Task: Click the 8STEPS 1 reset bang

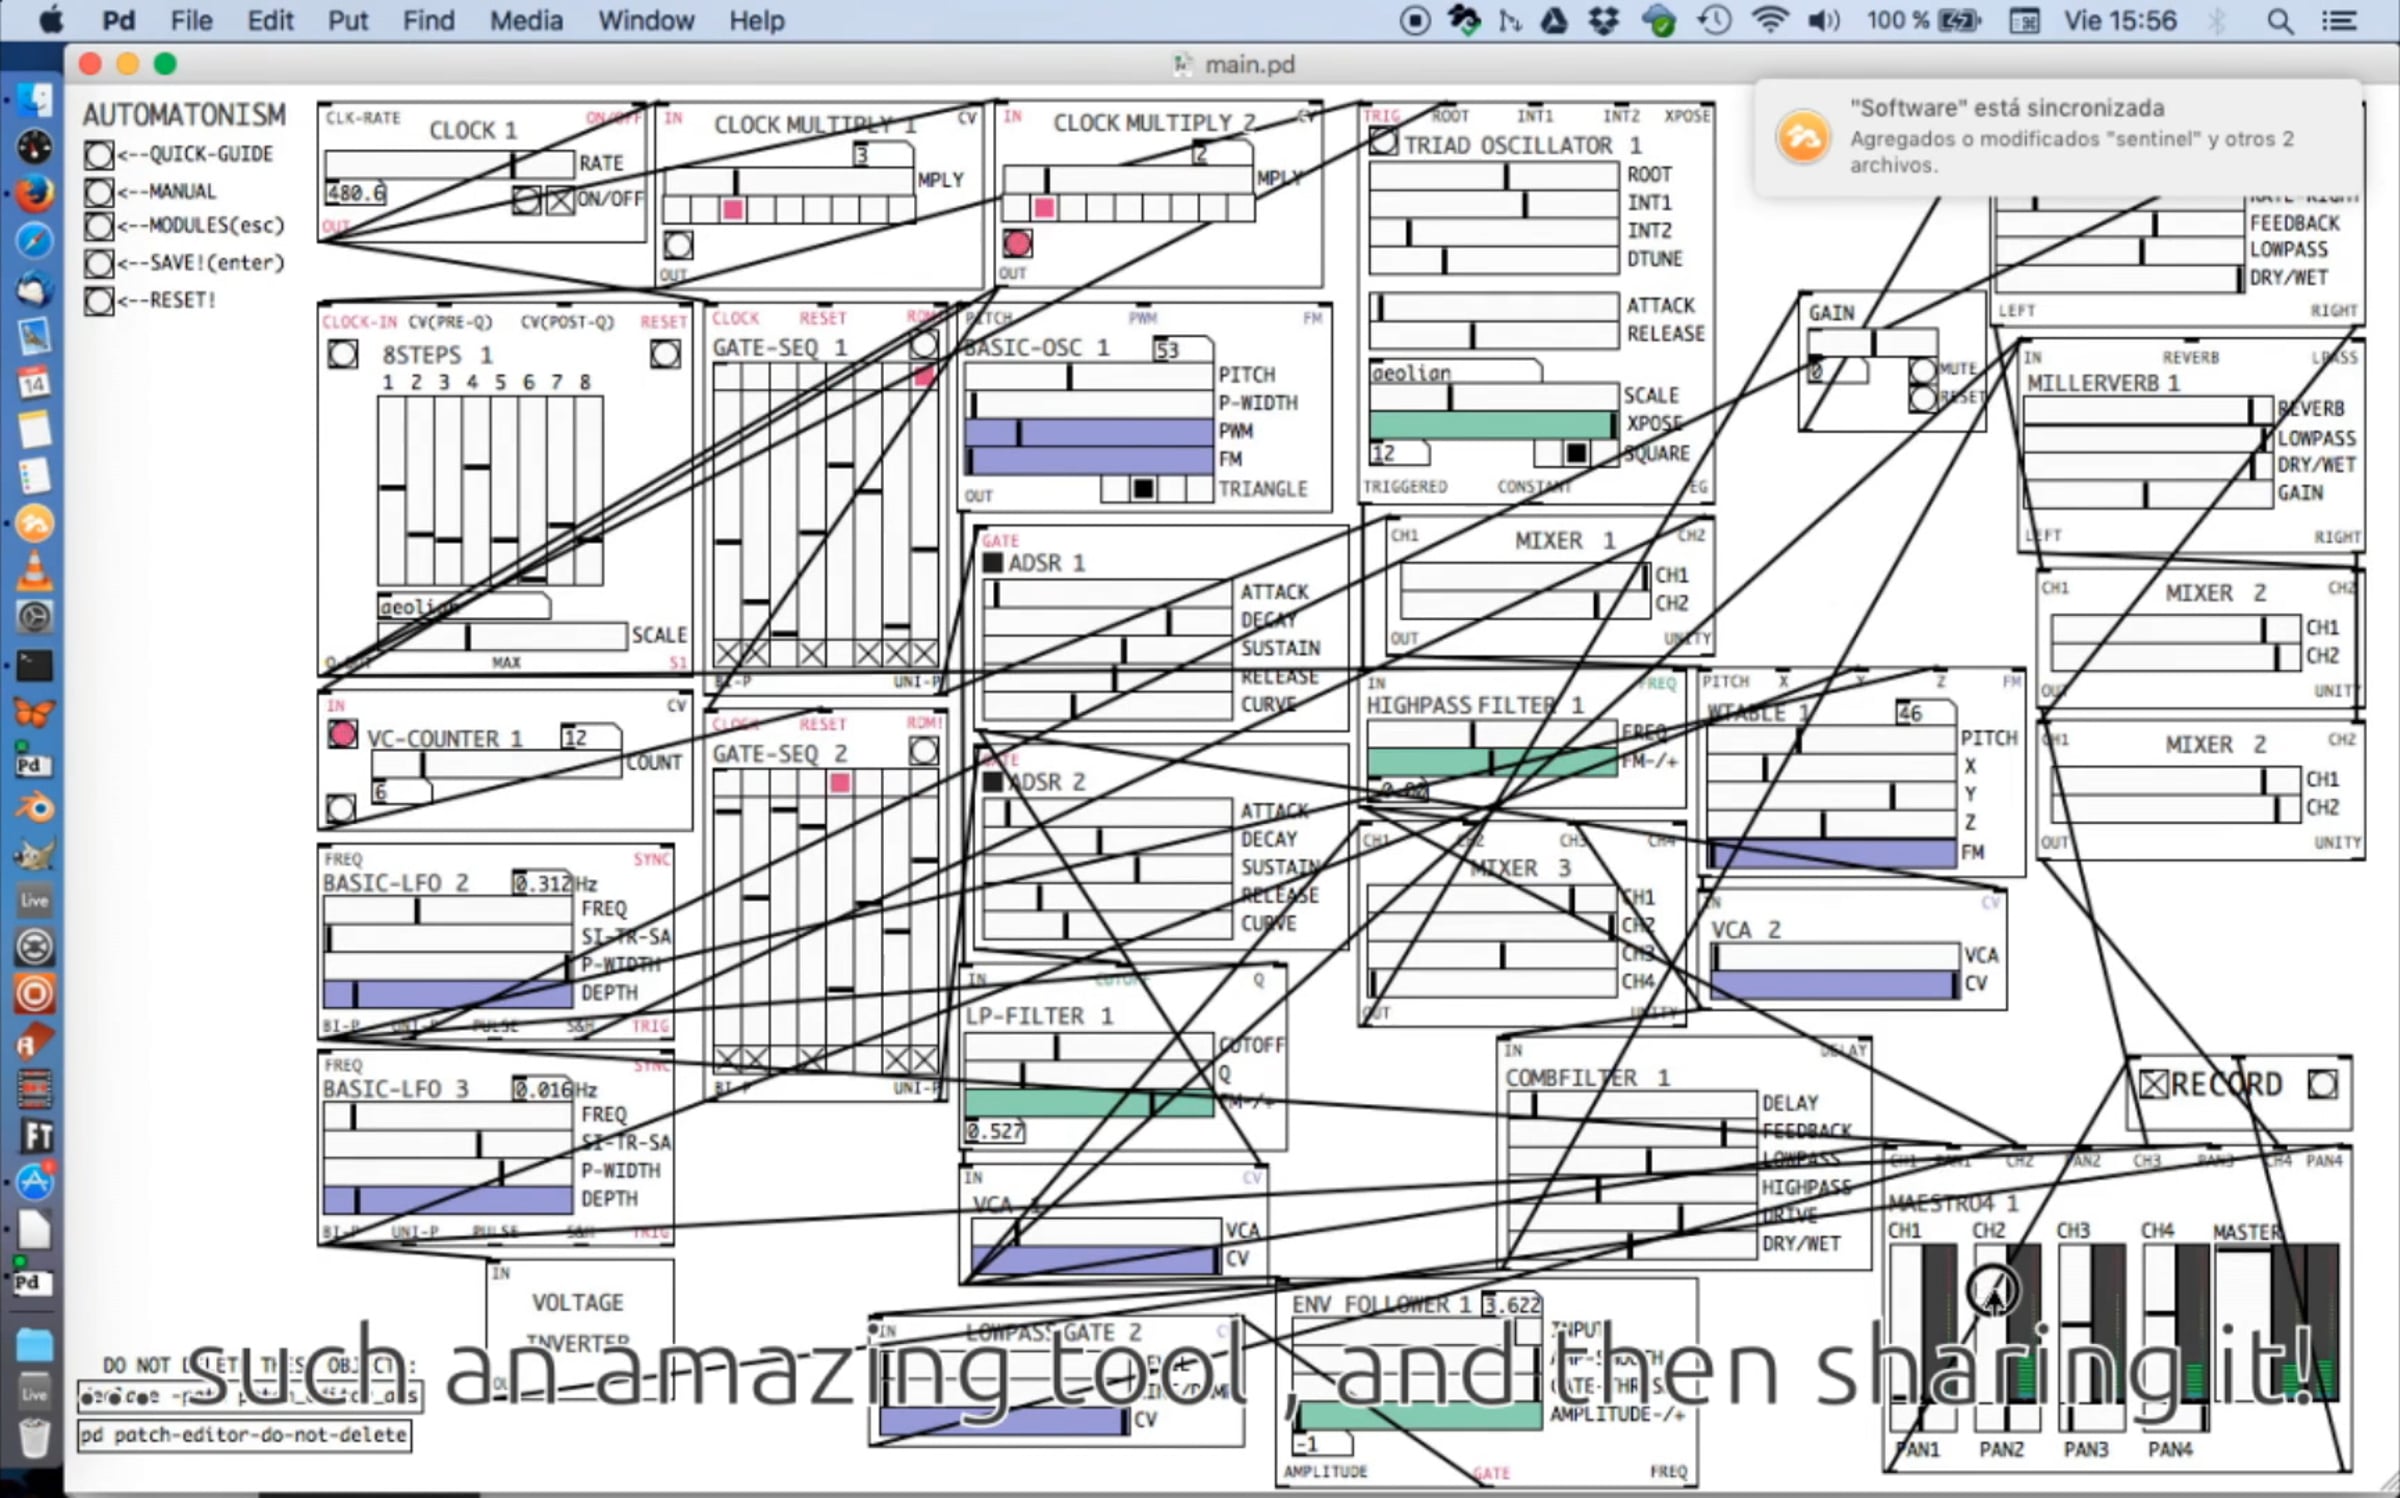Action: [x=665, y=354]
